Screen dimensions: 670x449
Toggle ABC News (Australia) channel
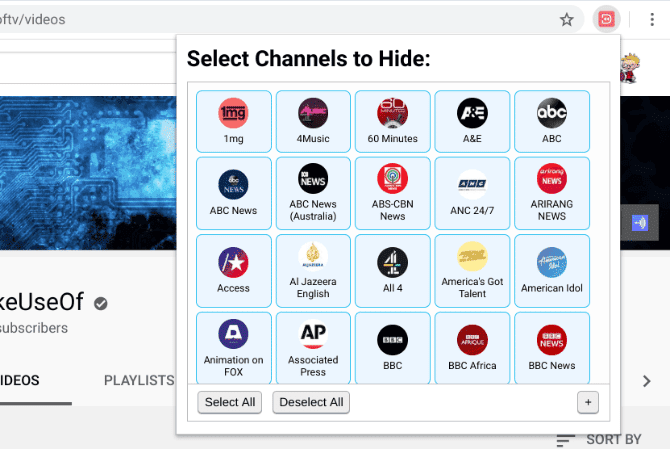pyautogui.click(x=313, y=193)
